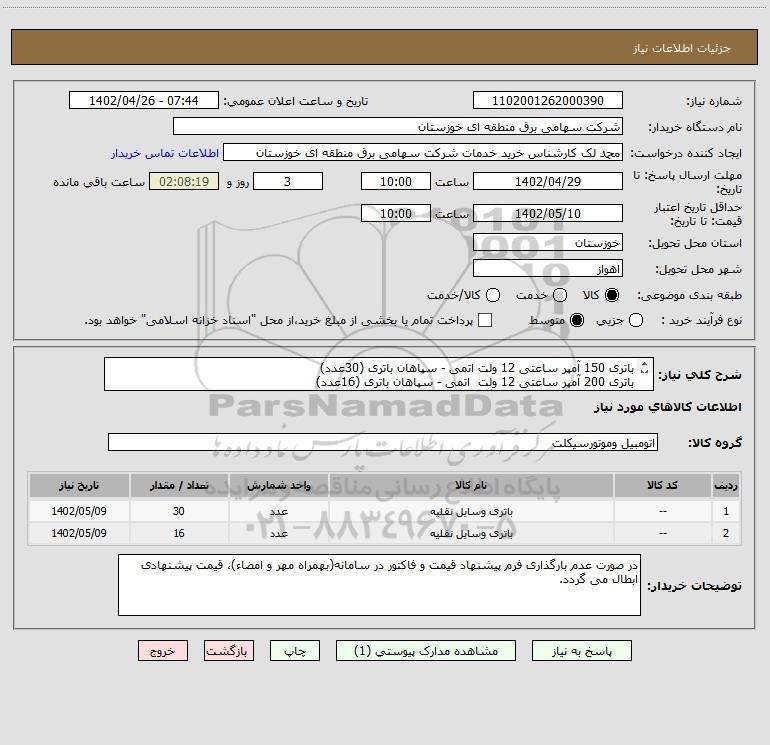Click the شهر محل تحویل field showing اهواز
This screenshot has width=770, height=745.
(547, 269)
